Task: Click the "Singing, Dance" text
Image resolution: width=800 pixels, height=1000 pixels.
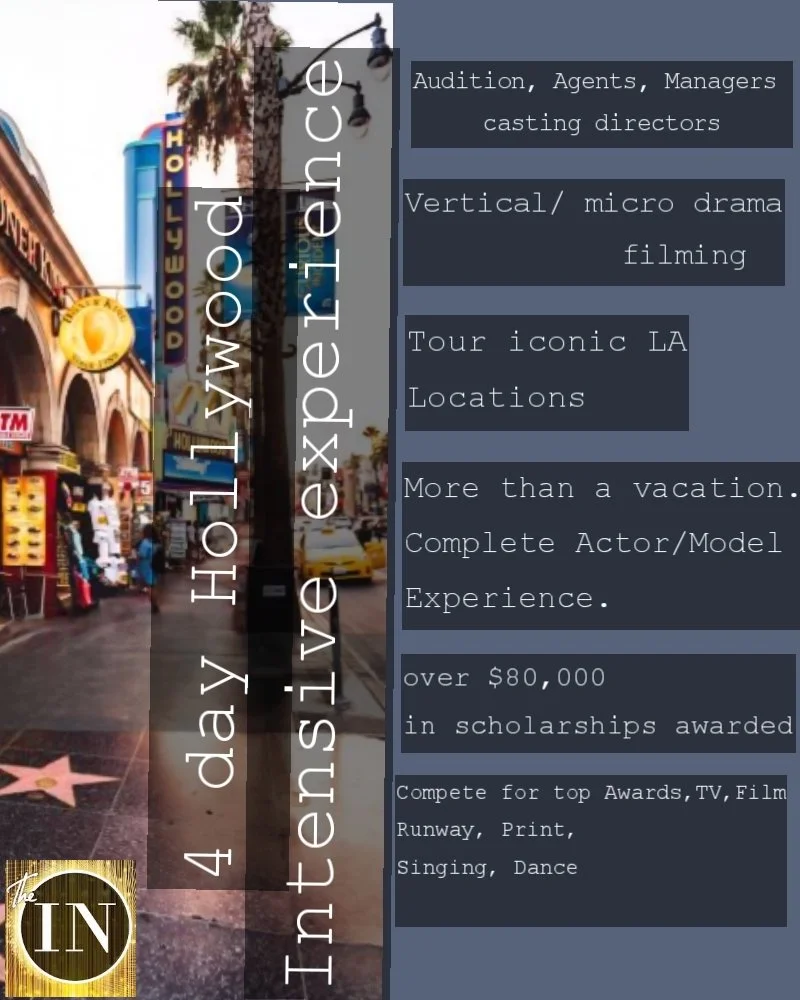Action: click(x=487, y=867)
